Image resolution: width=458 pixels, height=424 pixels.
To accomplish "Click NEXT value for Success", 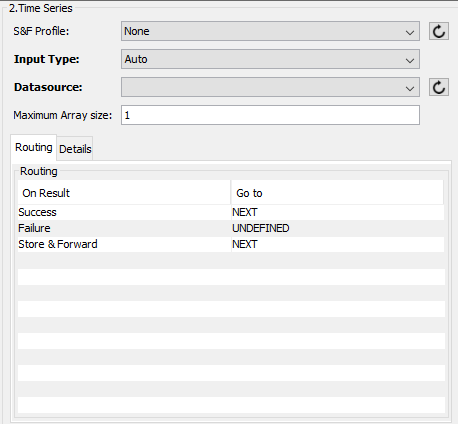I will 245,212.
